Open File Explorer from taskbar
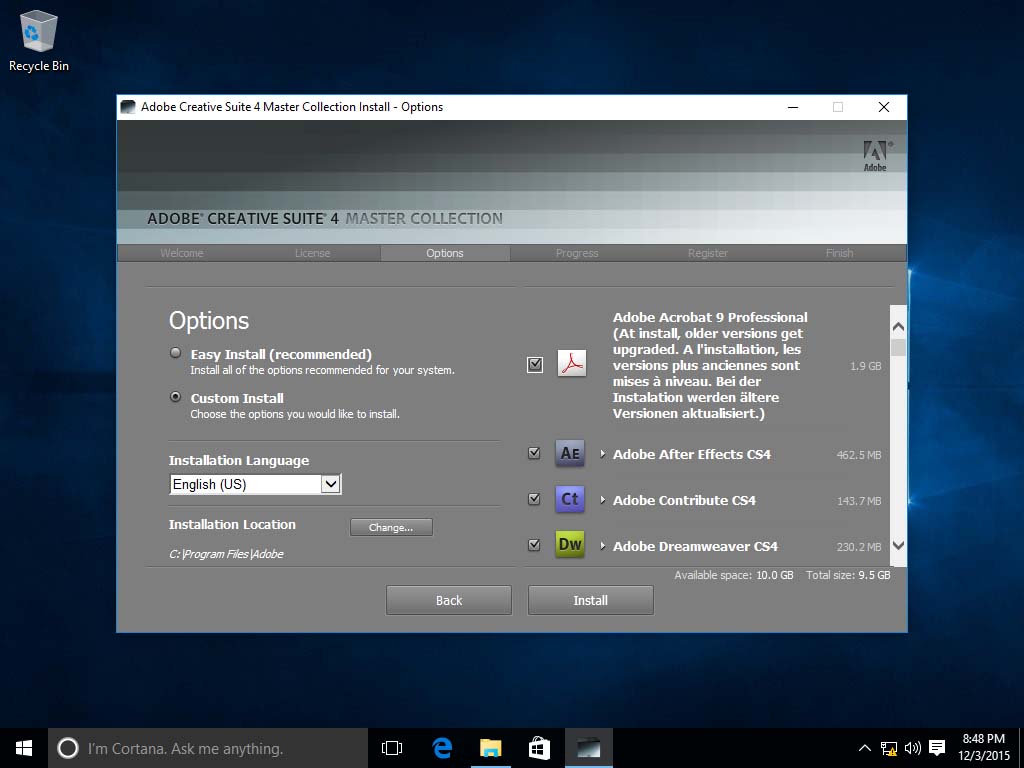Viewport: 1024px width, 768px height. pos(490,748)
